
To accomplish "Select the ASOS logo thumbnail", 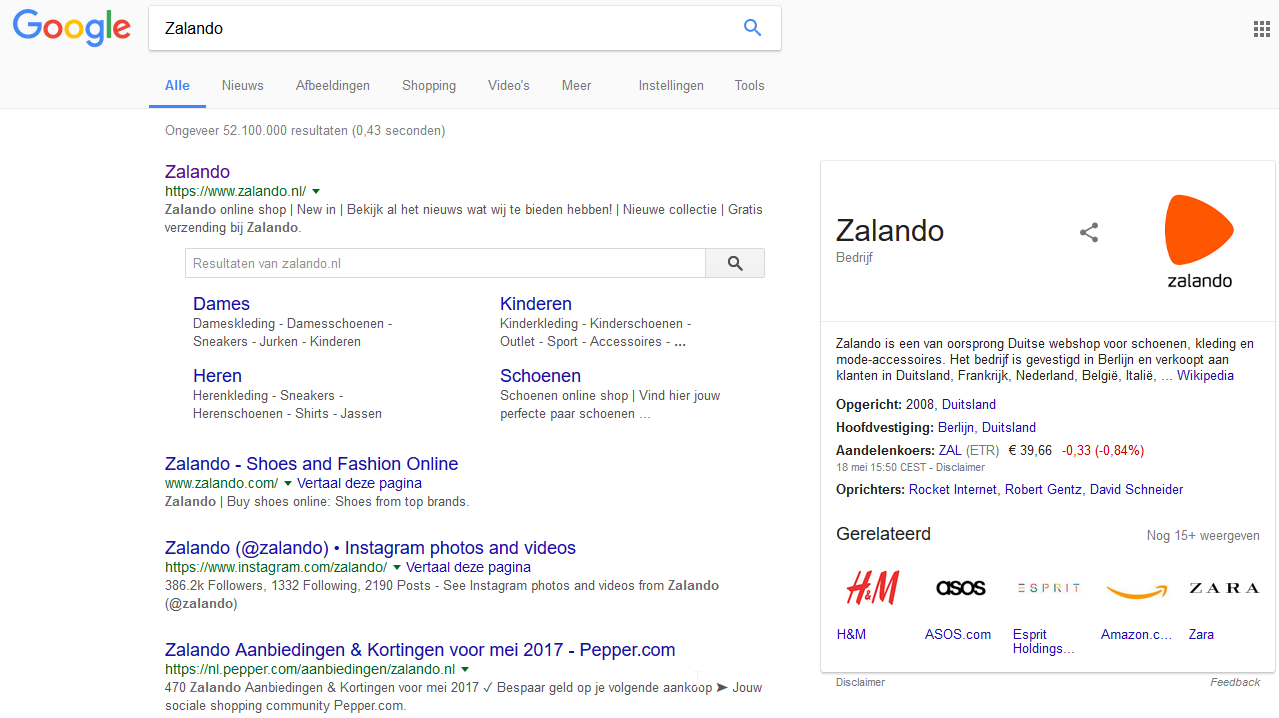I will pyautogui.click(x=960, y=588).
